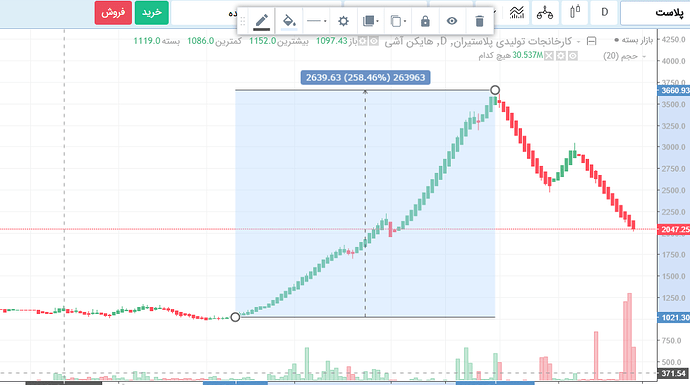Open line color pencil tool
The width and height of the screenshot is (690, 385).
pyautogui.click(x=261, y=21)
